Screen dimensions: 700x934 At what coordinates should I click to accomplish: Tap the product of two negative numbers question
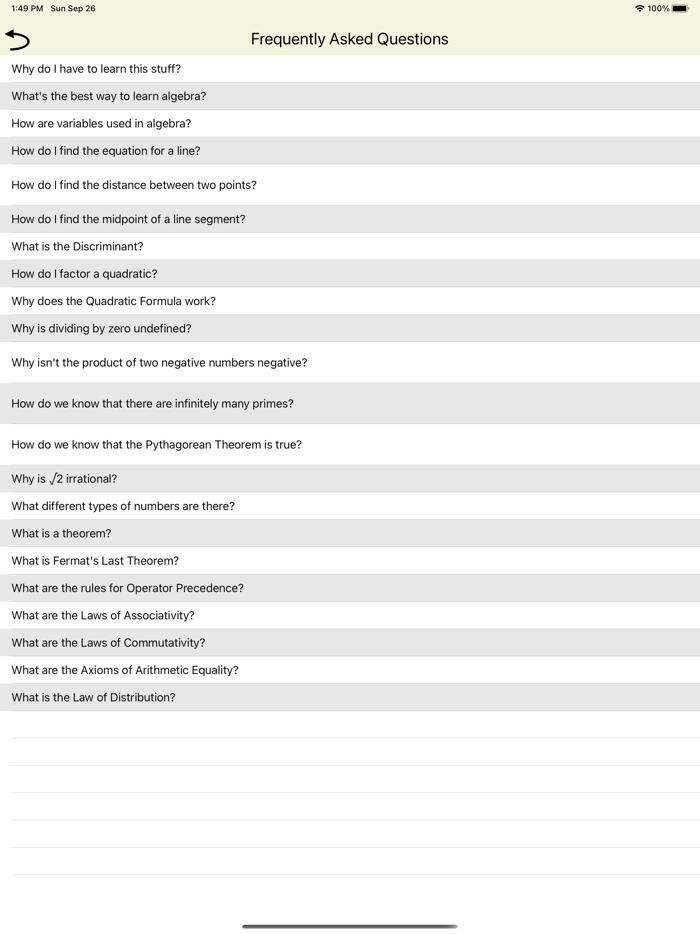point(159,363)
